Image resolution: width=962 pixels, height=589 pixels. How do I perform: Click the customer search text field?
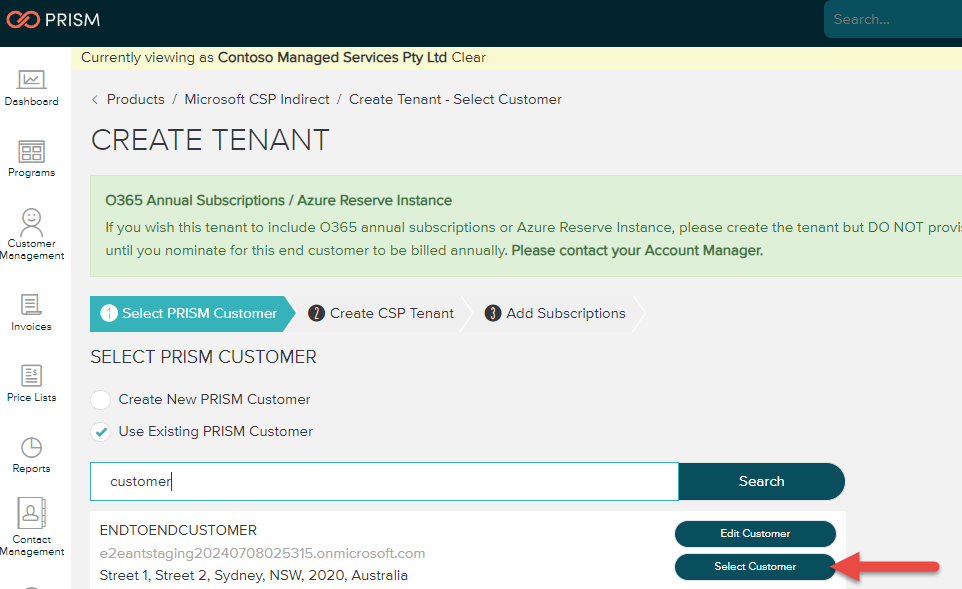pyautogui.click(x=385, y=482)
